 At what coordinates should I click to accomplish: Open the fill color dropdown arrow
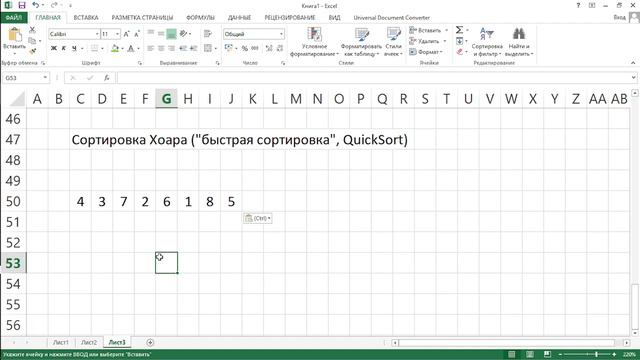[x=122, y=49]
